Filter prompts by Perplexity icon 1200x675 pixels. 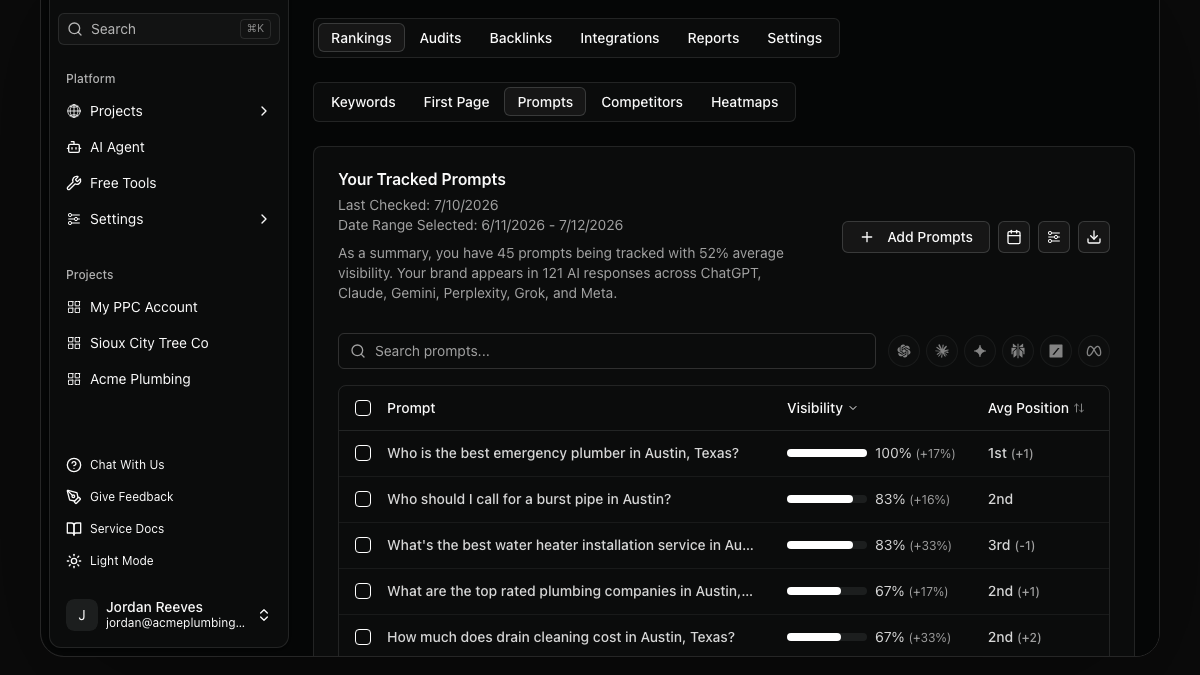[1018, 351]
